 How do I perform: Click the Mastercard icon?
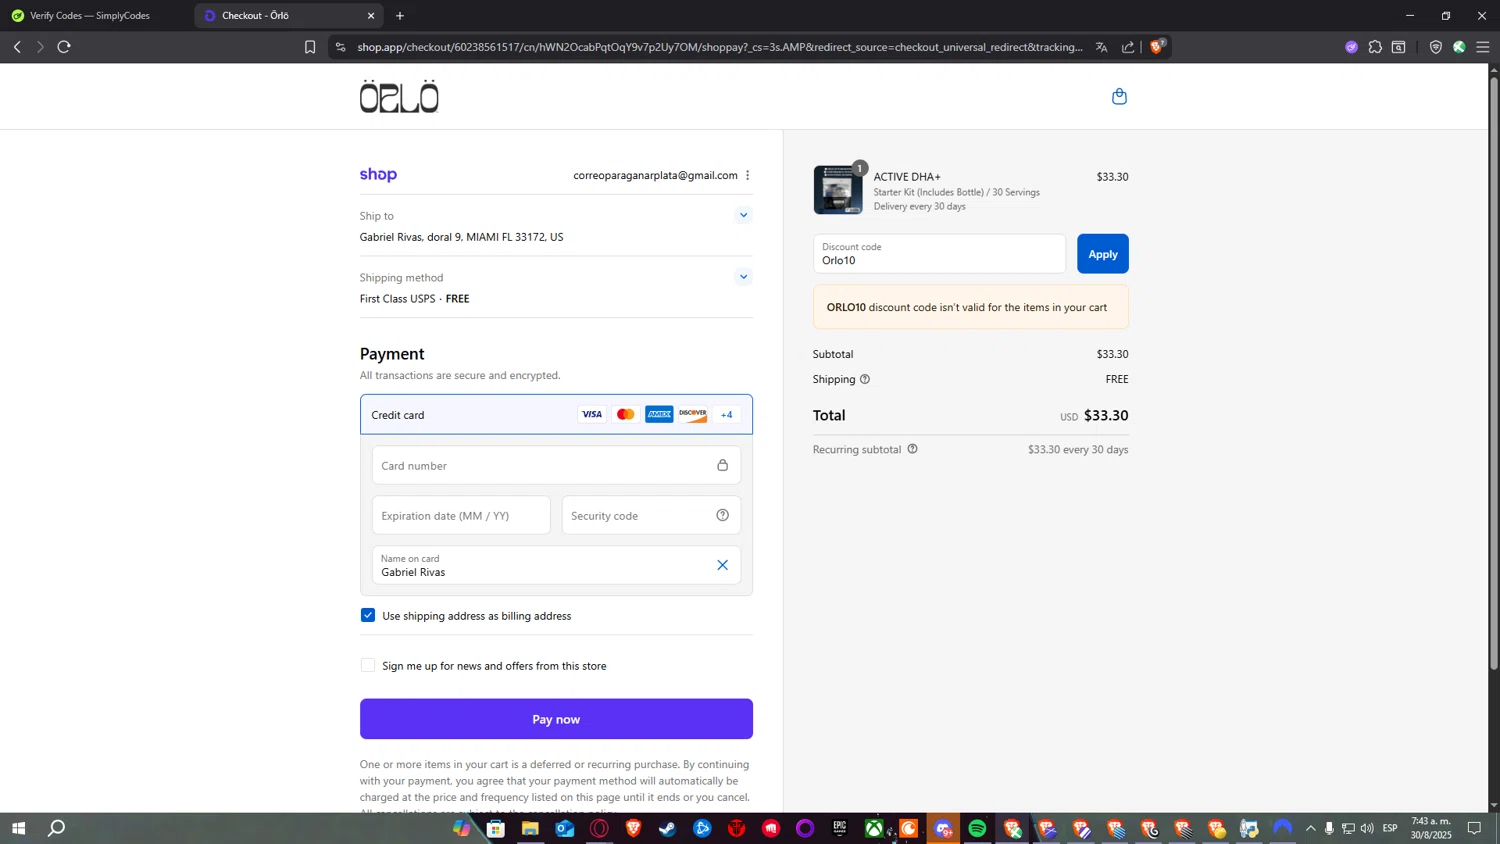[x=626, y=414]
